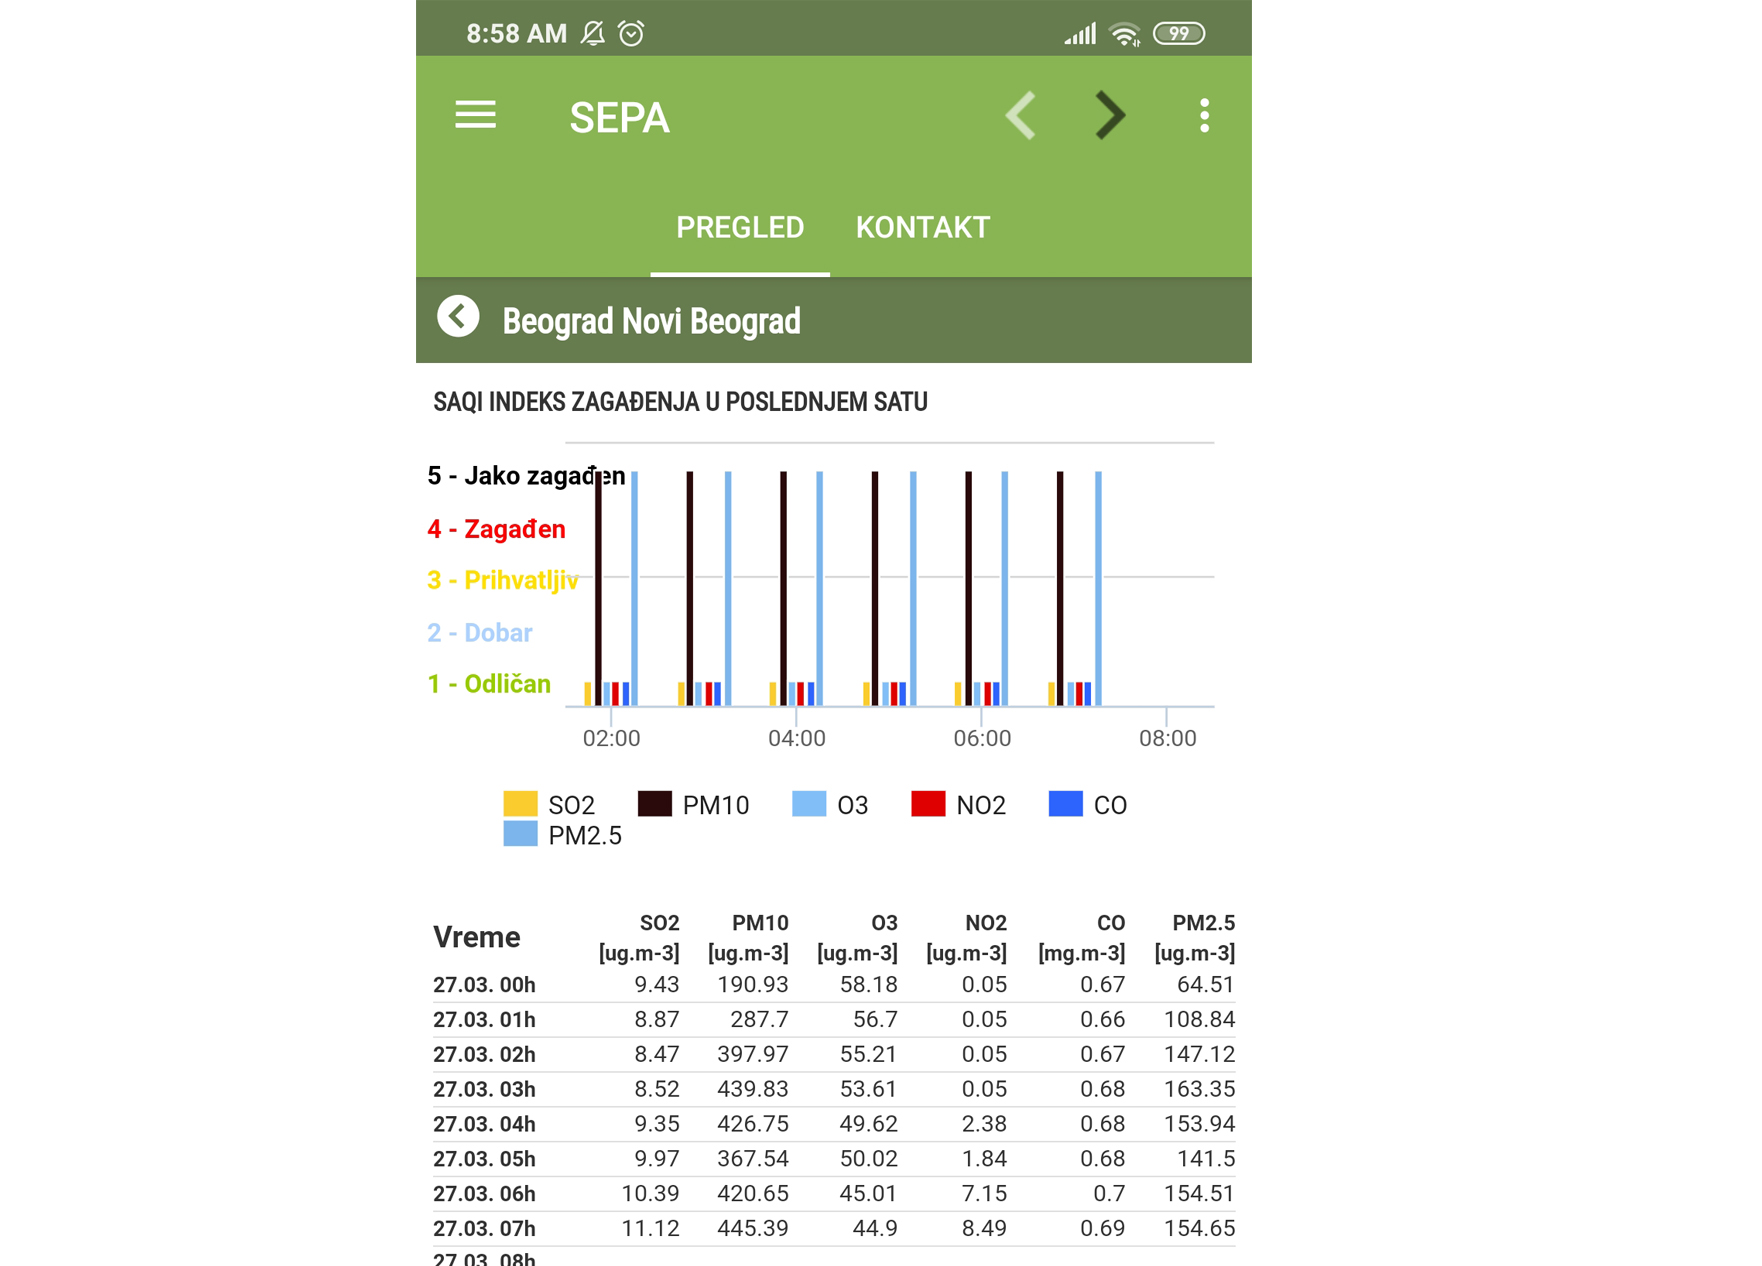Tap the Vreme column header
Screen dimensions: 1762x1266
point(477,937)
